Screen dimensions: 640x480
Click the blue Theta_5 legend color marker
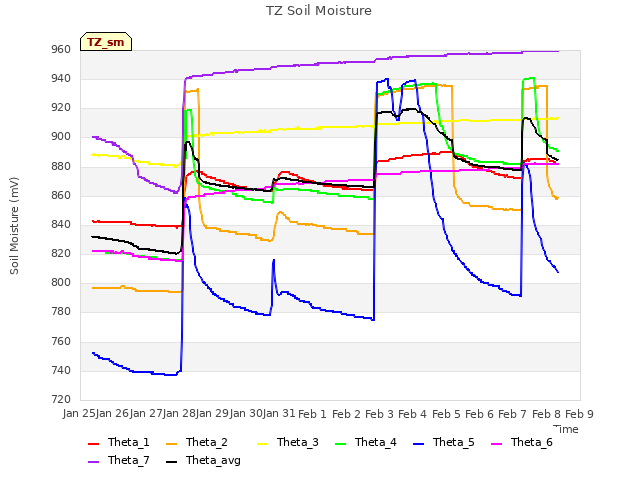[418, 444]
